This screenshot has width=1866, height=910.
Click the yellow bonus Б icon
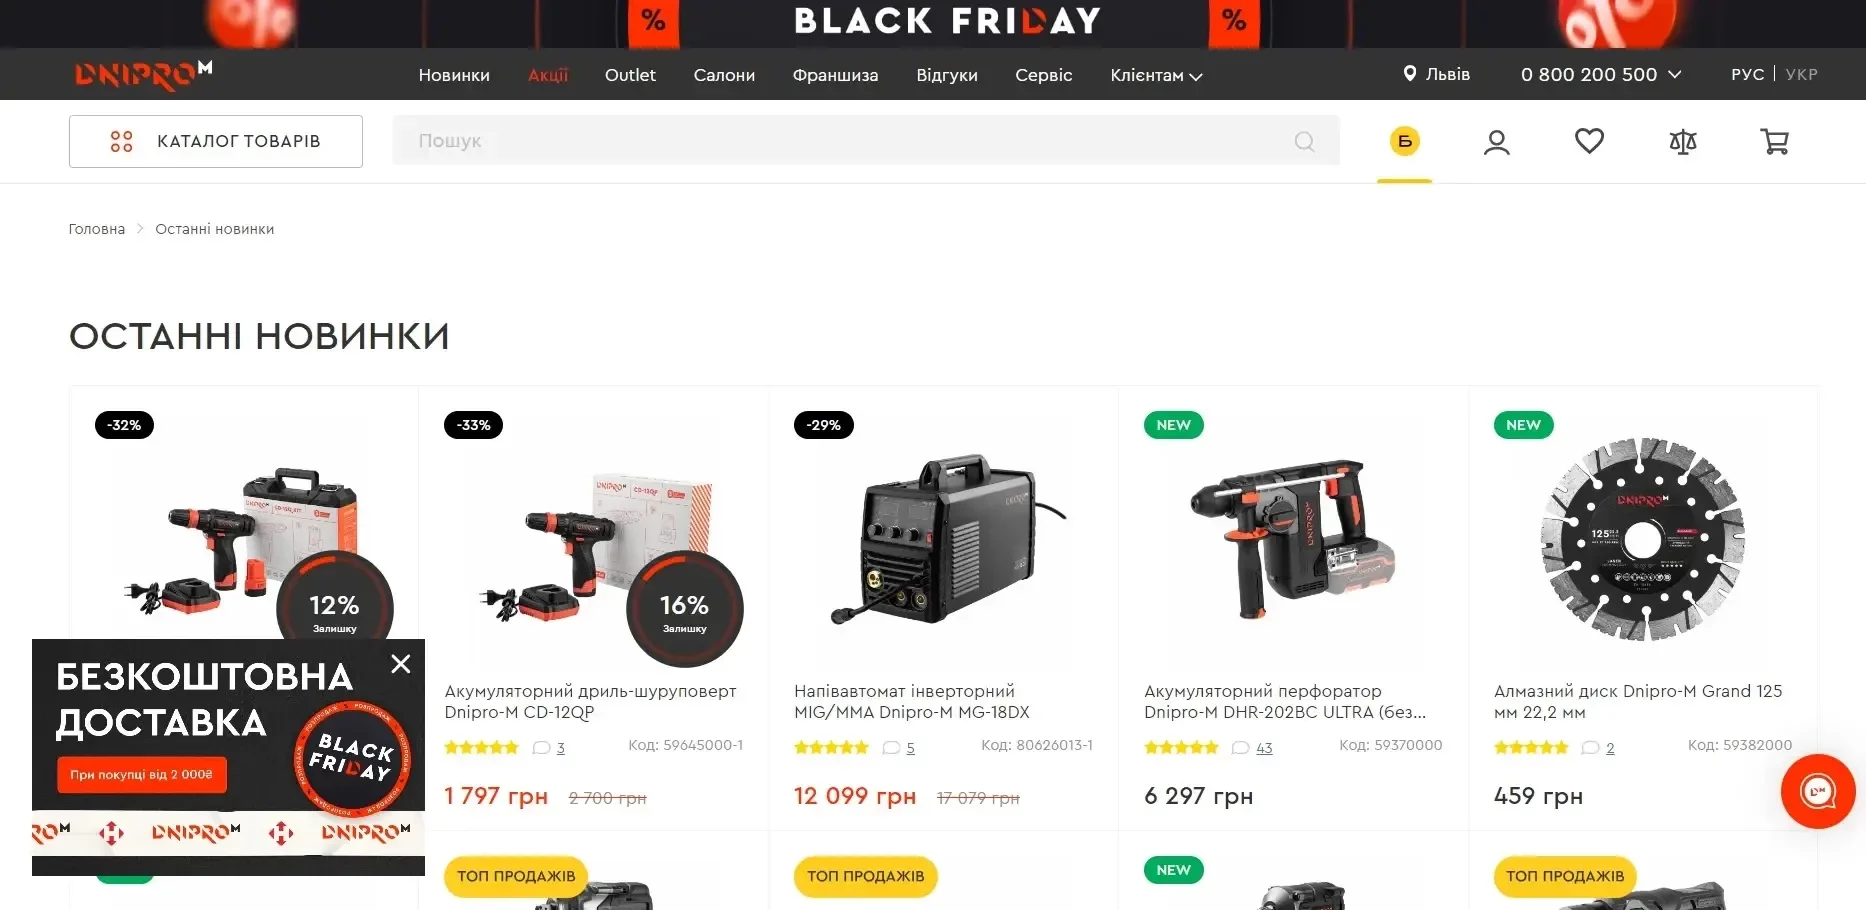[x=1404, y=141]
